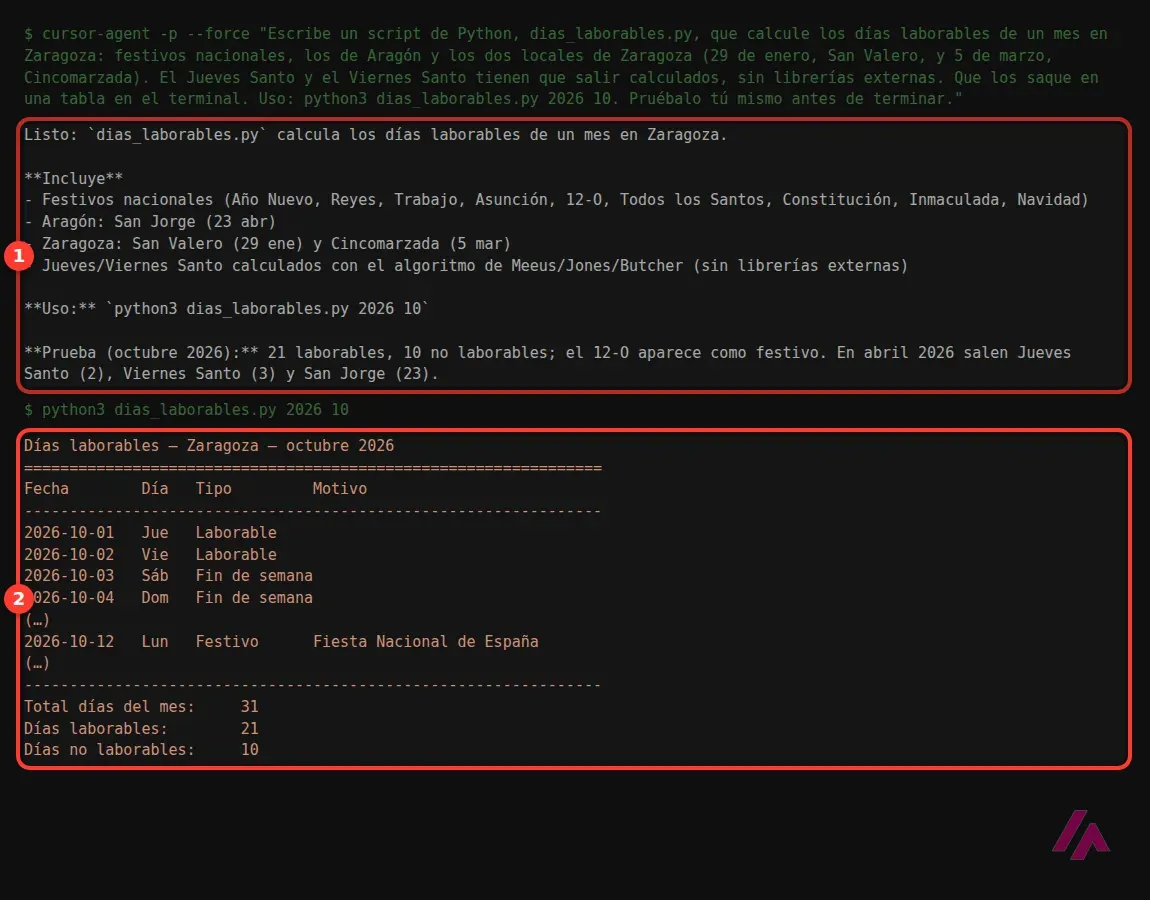Select 'Fiesta Nacional de España' motivo text
The image size is (1150, 900).
tap(426, 642)
